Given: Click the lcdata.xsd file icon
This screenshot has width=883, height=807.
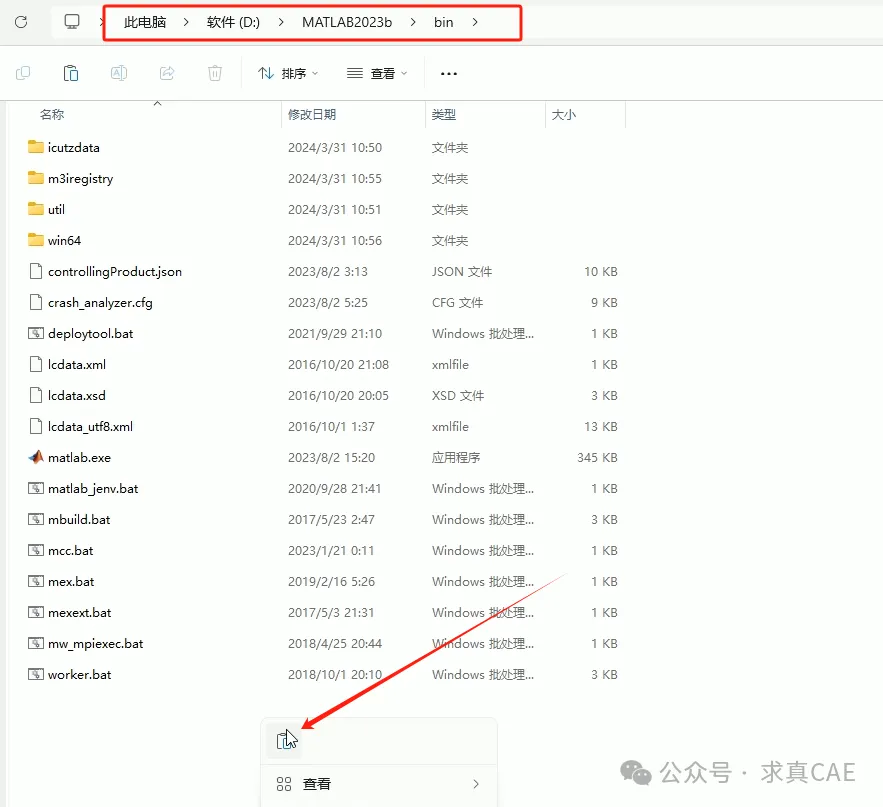Looking at the screenshot, I should [x=35, y=395].
